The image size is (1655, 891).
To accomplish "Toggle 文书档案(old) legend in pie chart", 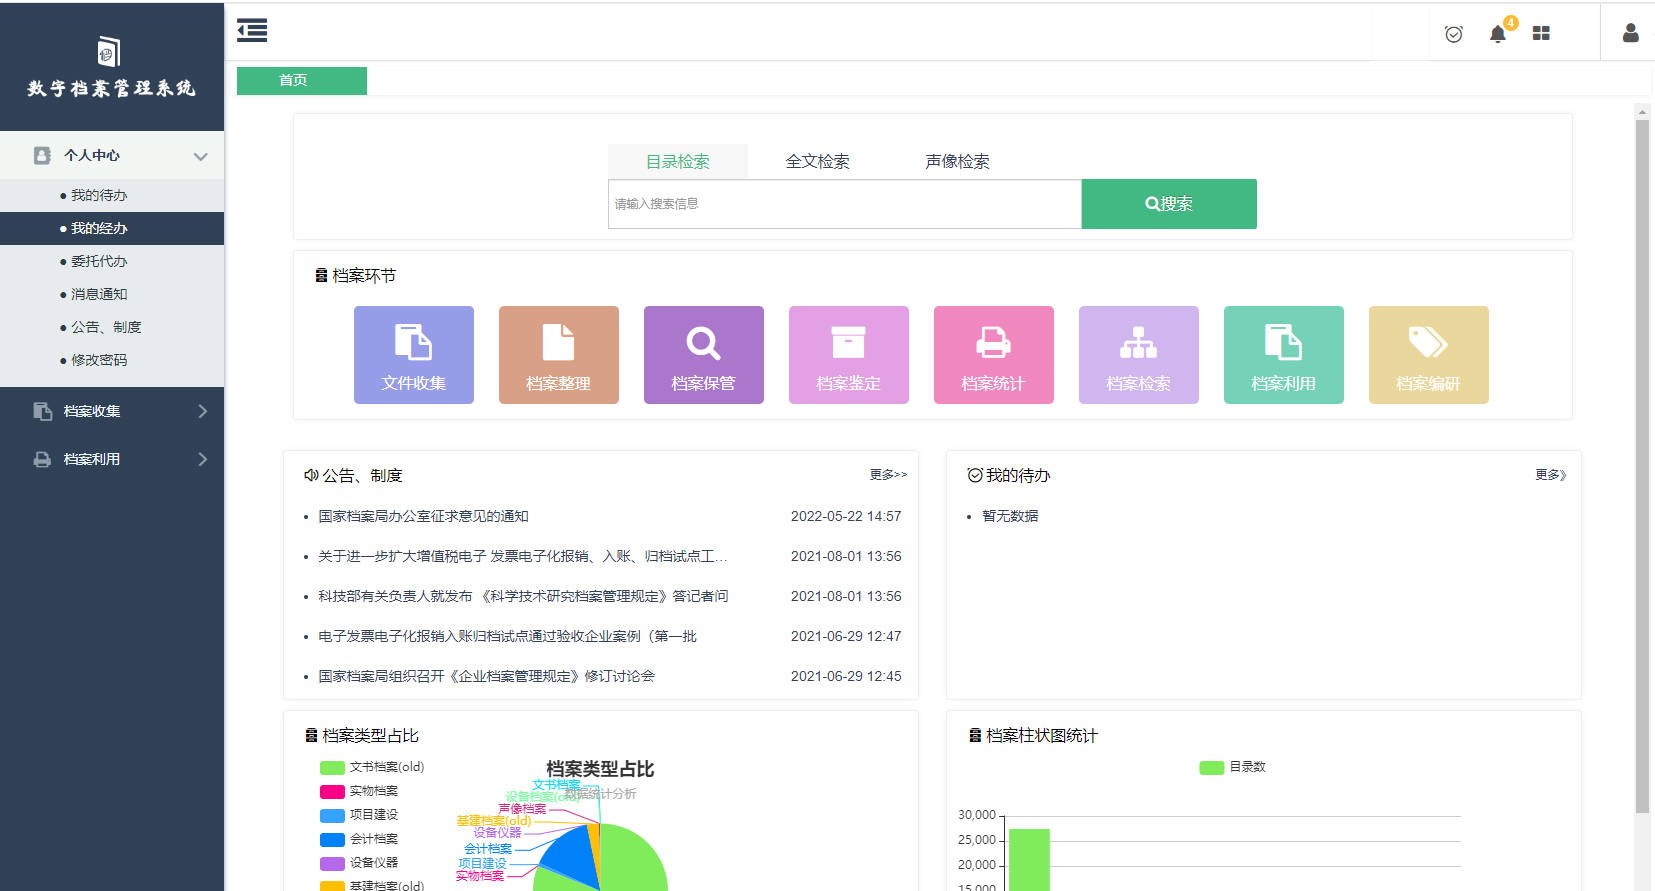I will [372, 767].
